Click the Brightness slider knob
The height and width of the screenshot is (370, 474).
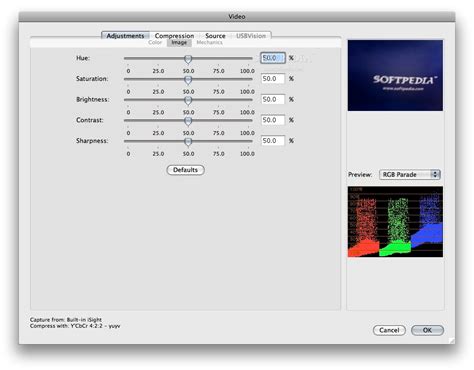[x=188, y=100]
